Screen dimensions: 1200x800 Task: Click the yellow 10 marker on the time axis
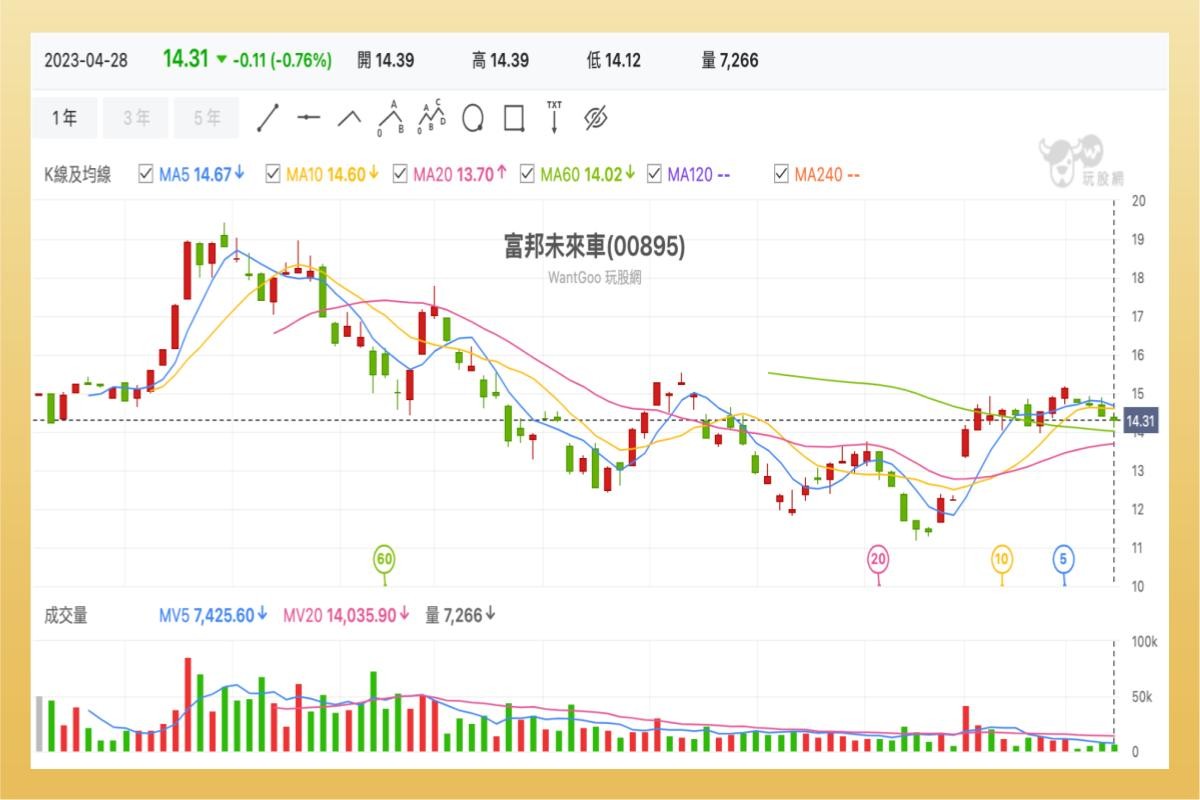(x=1002, y=559)
